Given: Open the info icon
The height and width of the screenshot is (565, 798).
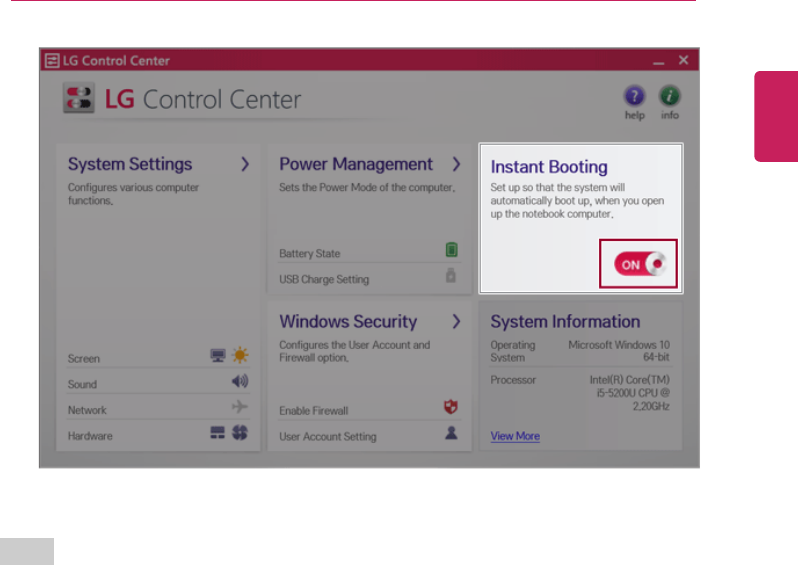Looking at the screenshot, I should [670, 96].
